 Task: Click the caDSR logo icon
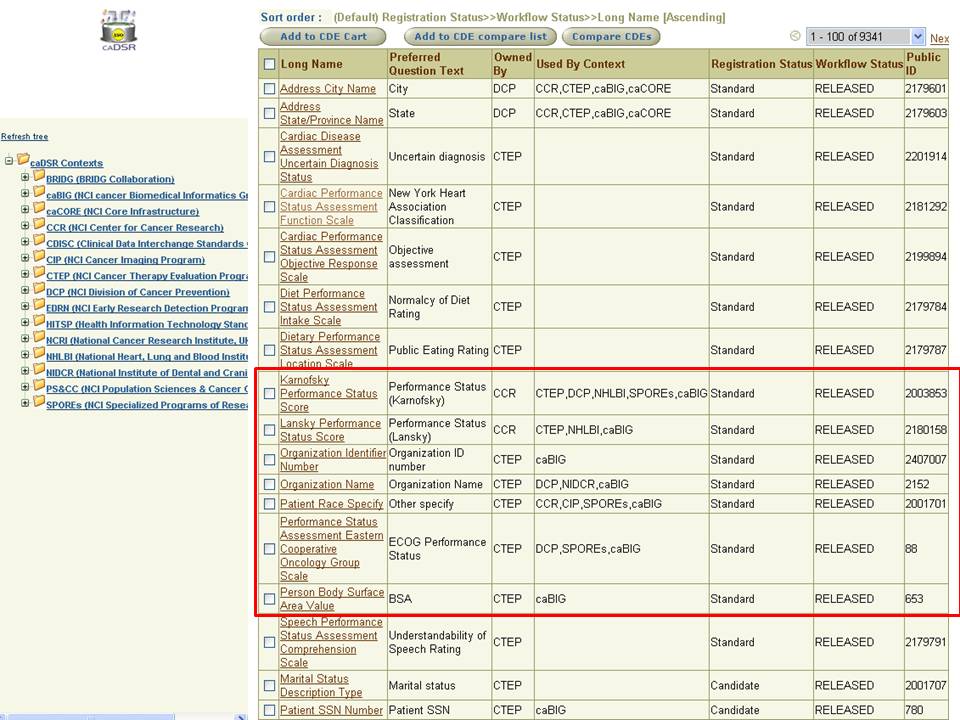coord(118,30)
